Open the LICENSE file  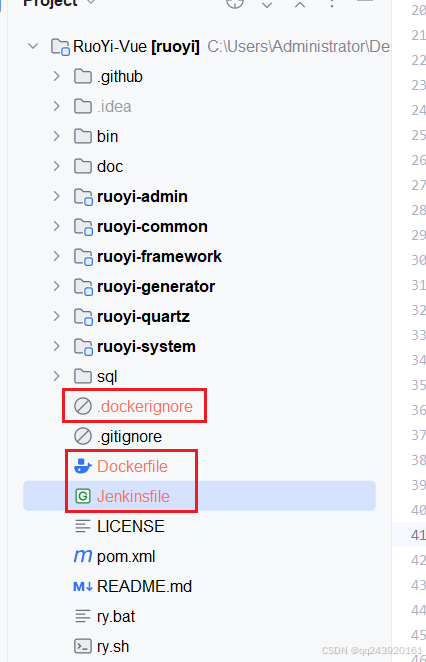point(131,526)
